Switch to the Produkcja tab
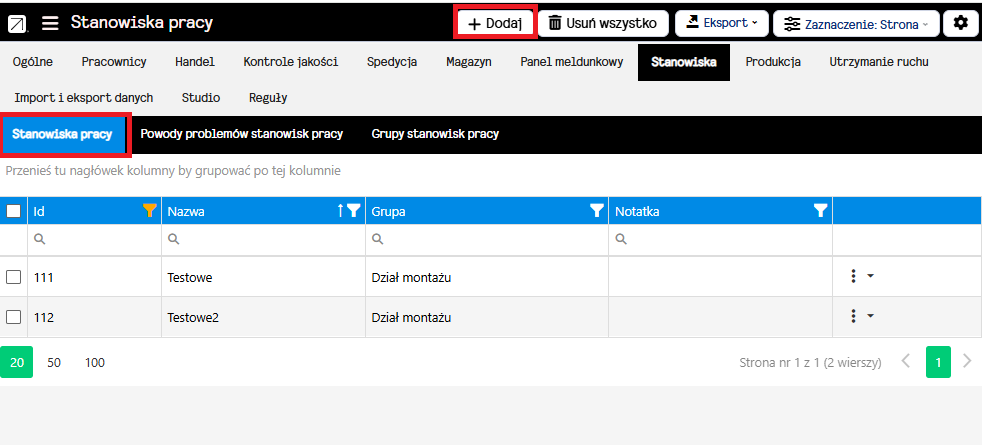 click(772, 62)
